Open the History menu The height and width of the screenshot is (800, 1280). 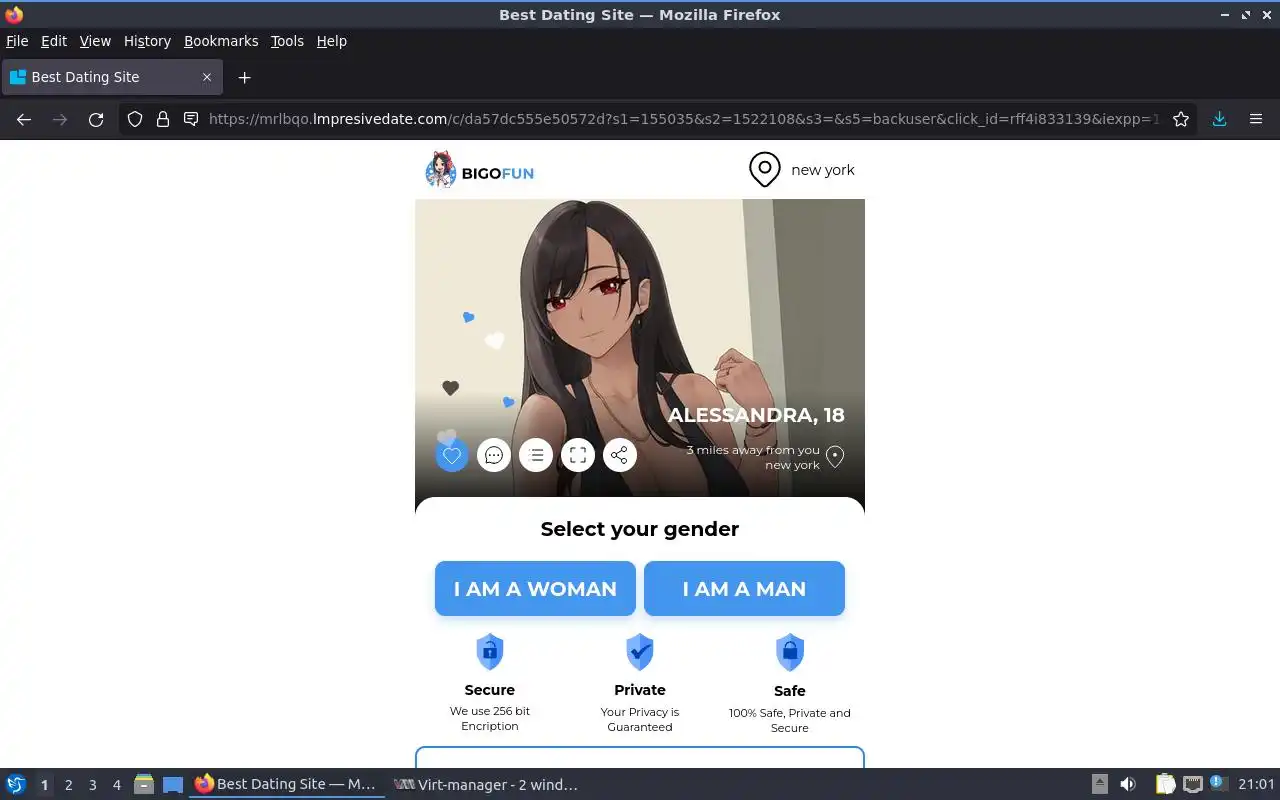(147, 41)
